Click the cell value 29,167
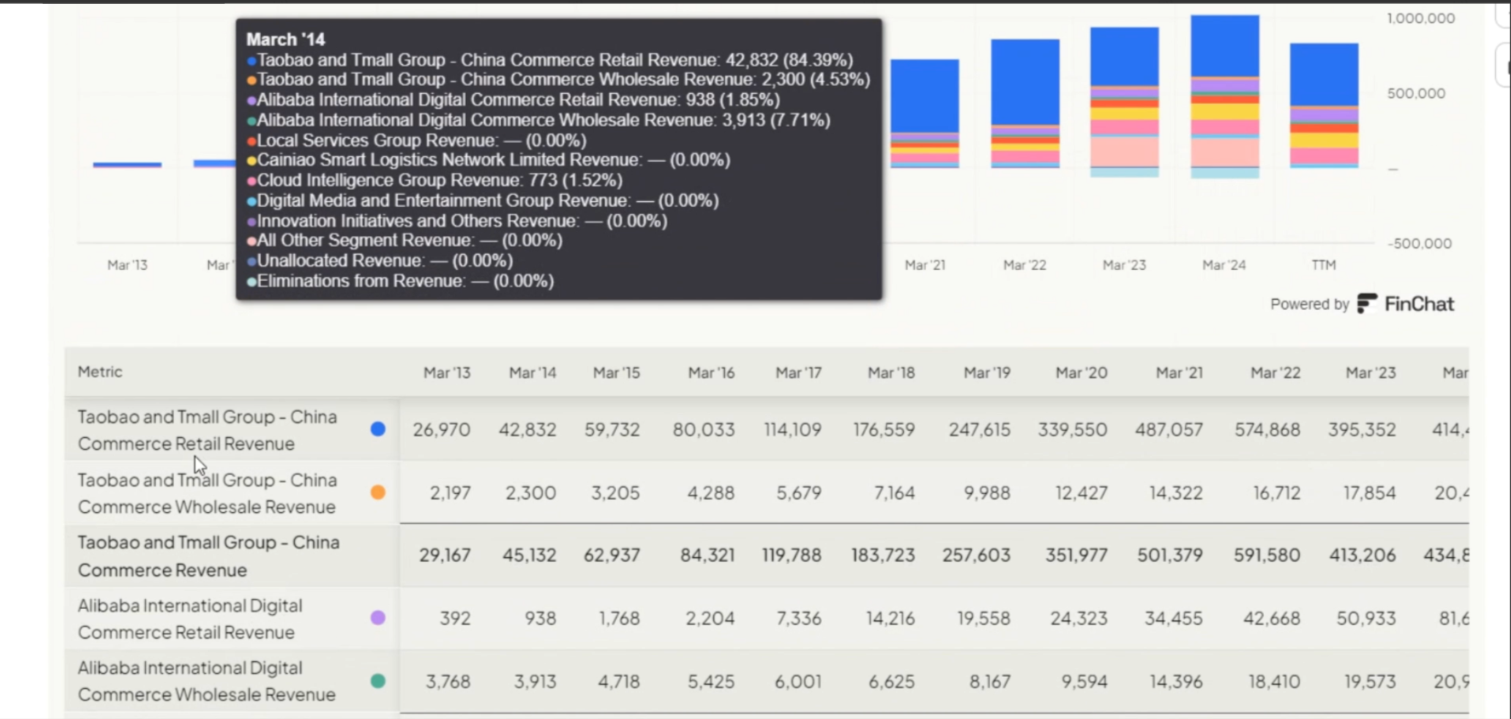Image resolution: width=1511 pixels, height=719 pixels. pos(445,555)
